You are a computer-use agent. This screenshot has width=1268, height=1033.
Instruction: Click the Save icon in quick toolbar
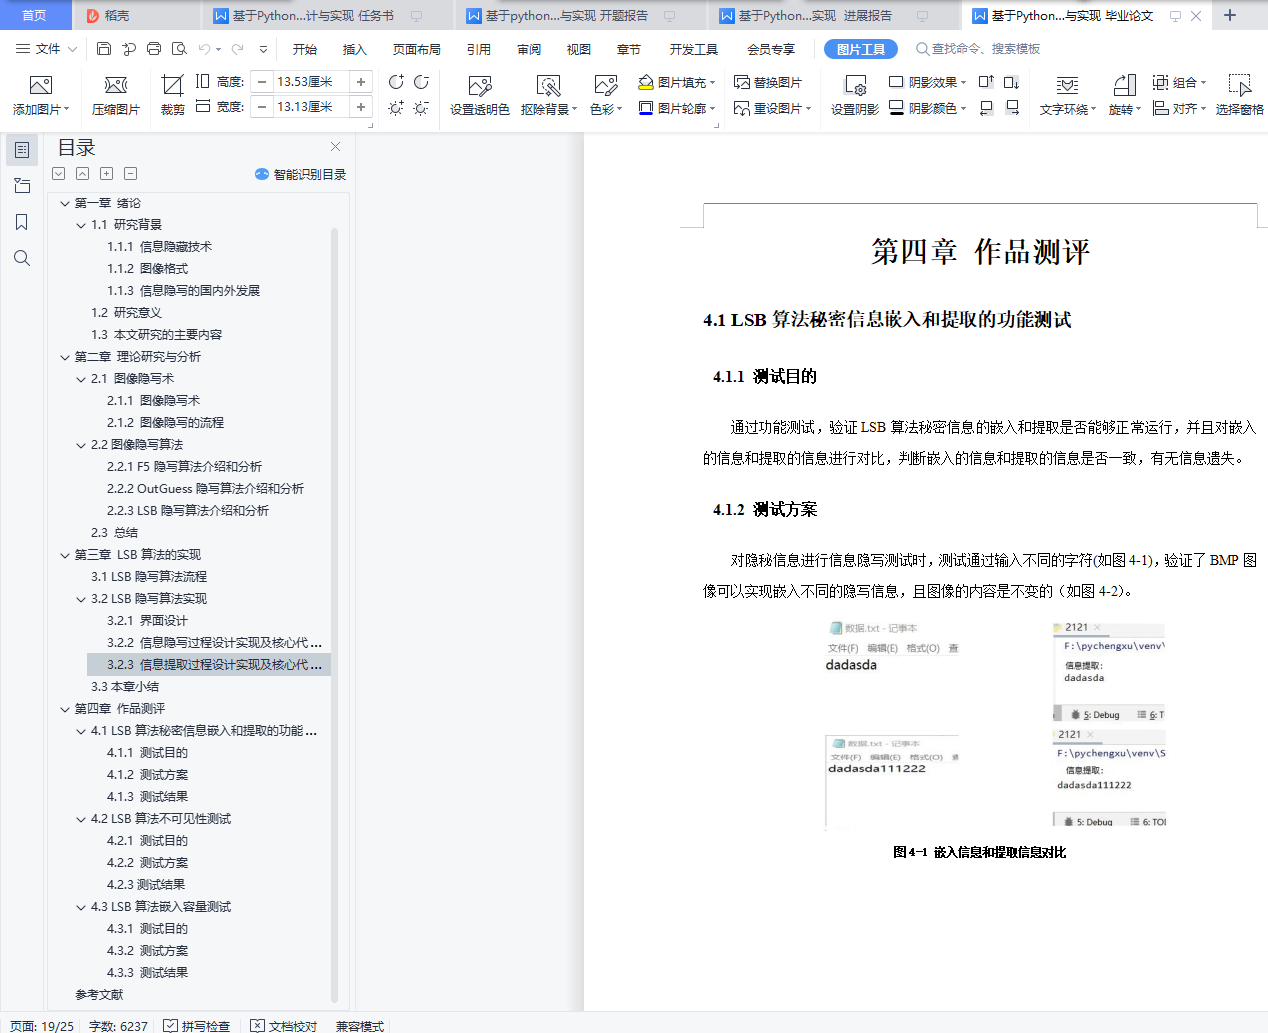104,49
